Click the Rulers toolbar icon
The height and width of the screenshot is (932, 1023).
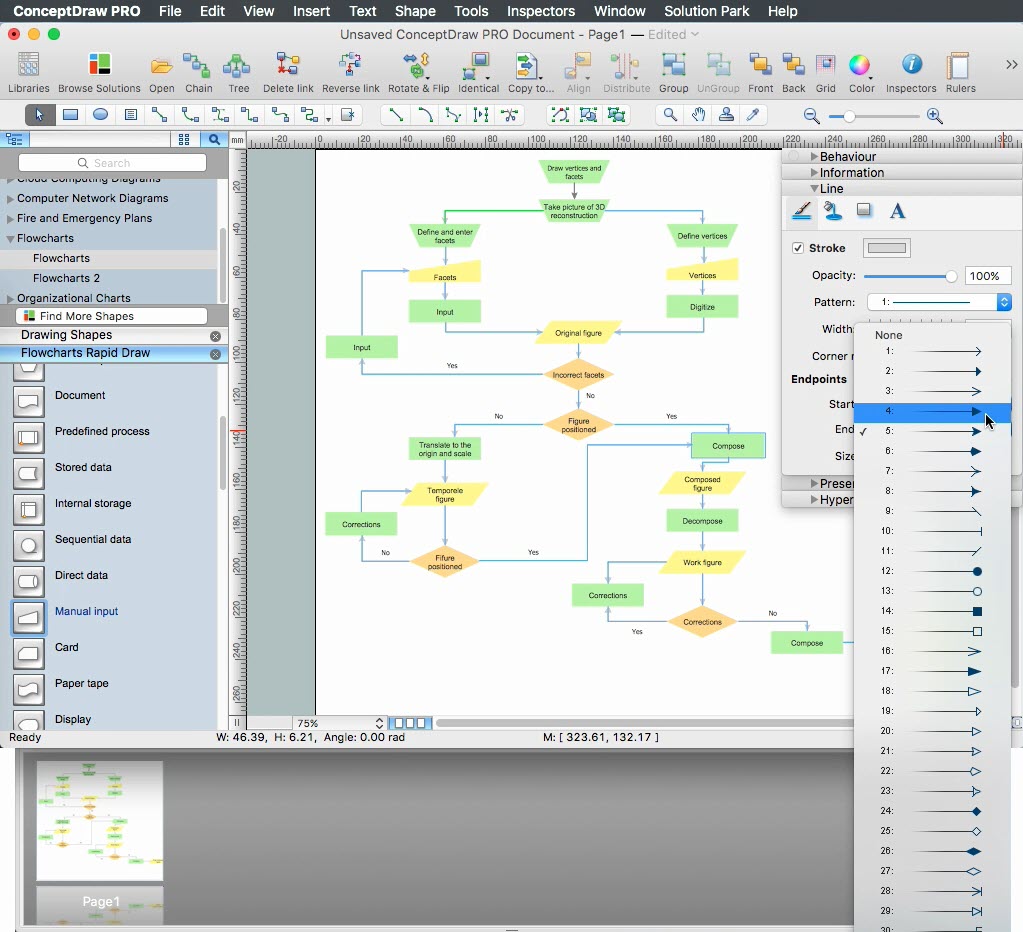(x=960, y=67)
